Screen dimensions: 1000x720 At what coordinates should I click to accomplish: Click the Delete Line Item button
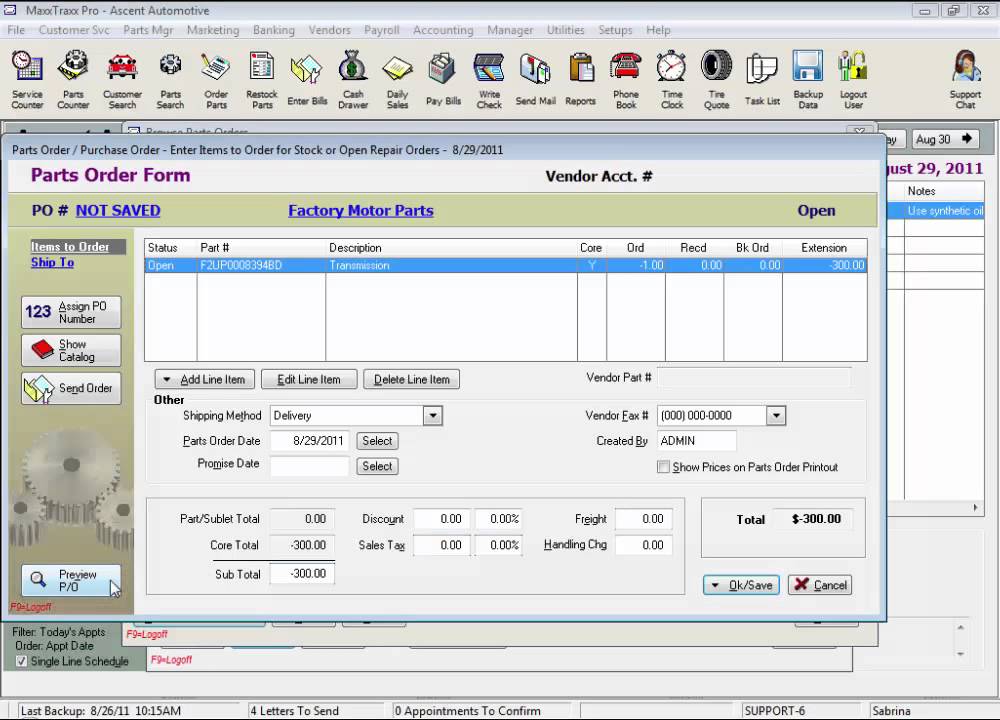click(411, 379)
